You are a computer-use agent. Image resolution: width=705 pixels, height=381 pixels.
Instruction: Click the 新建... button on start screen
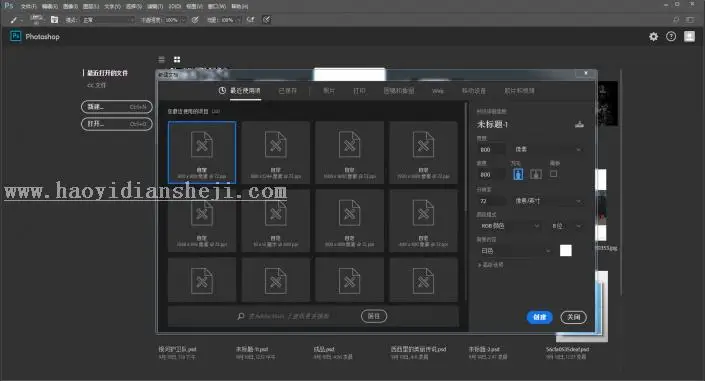[x=116, y=107]
